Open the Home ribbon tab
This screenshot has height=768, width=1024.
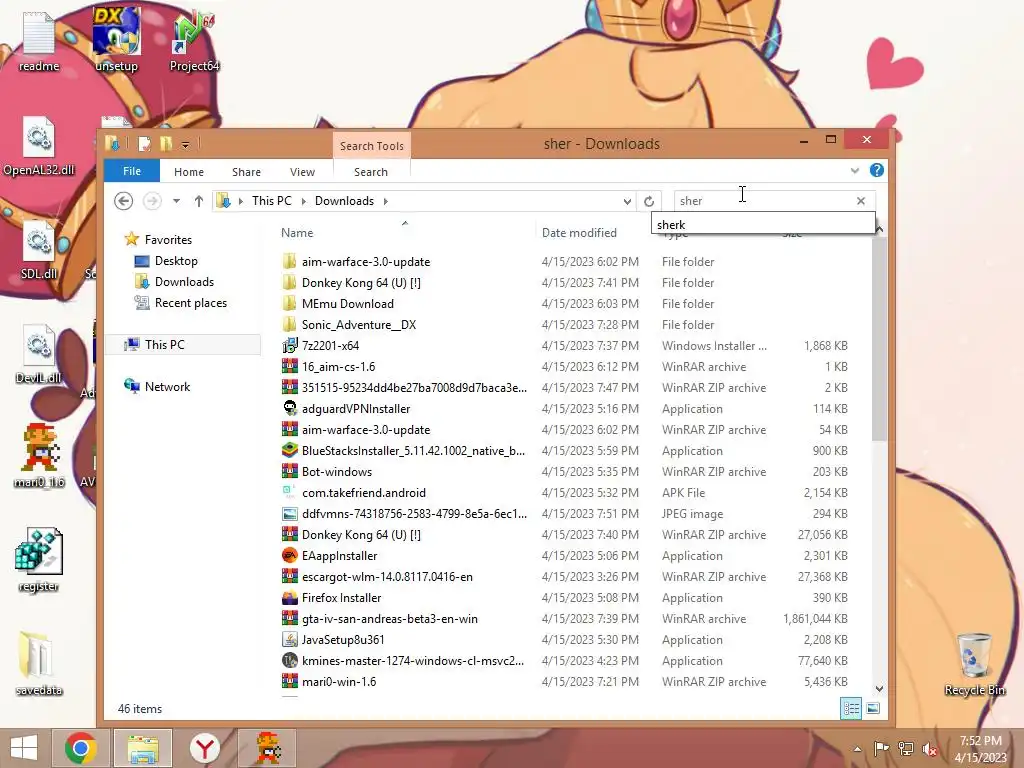tap(189, 172)
